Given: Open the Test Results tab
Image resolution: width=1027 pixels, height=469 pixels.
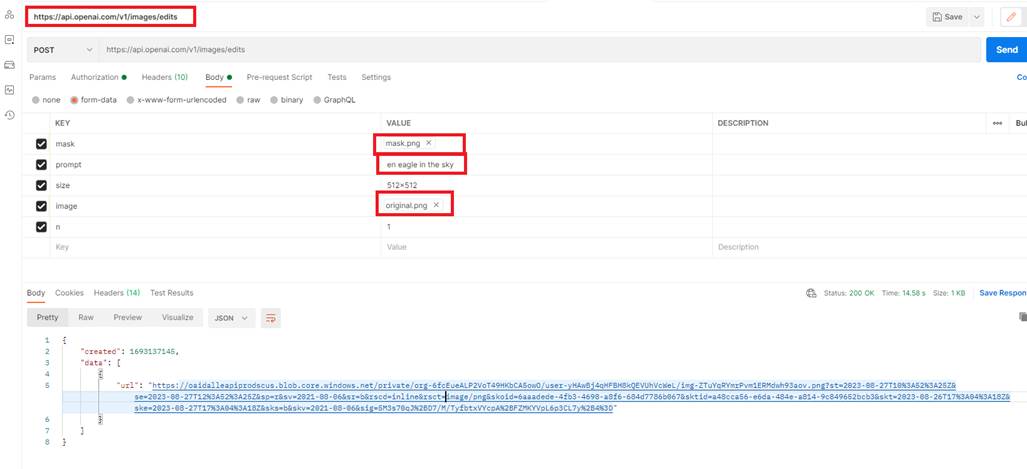Looking at the screenshot, I should click(172, 293).
